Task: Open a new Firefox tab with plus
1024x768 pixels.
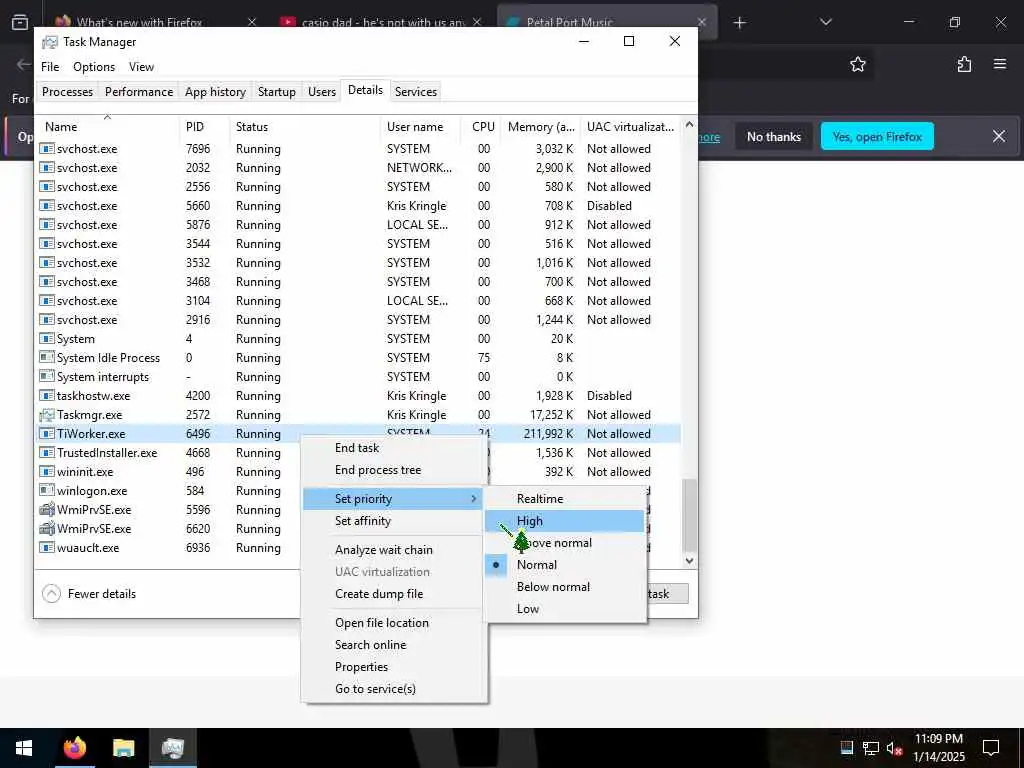Action: point(739,23)
